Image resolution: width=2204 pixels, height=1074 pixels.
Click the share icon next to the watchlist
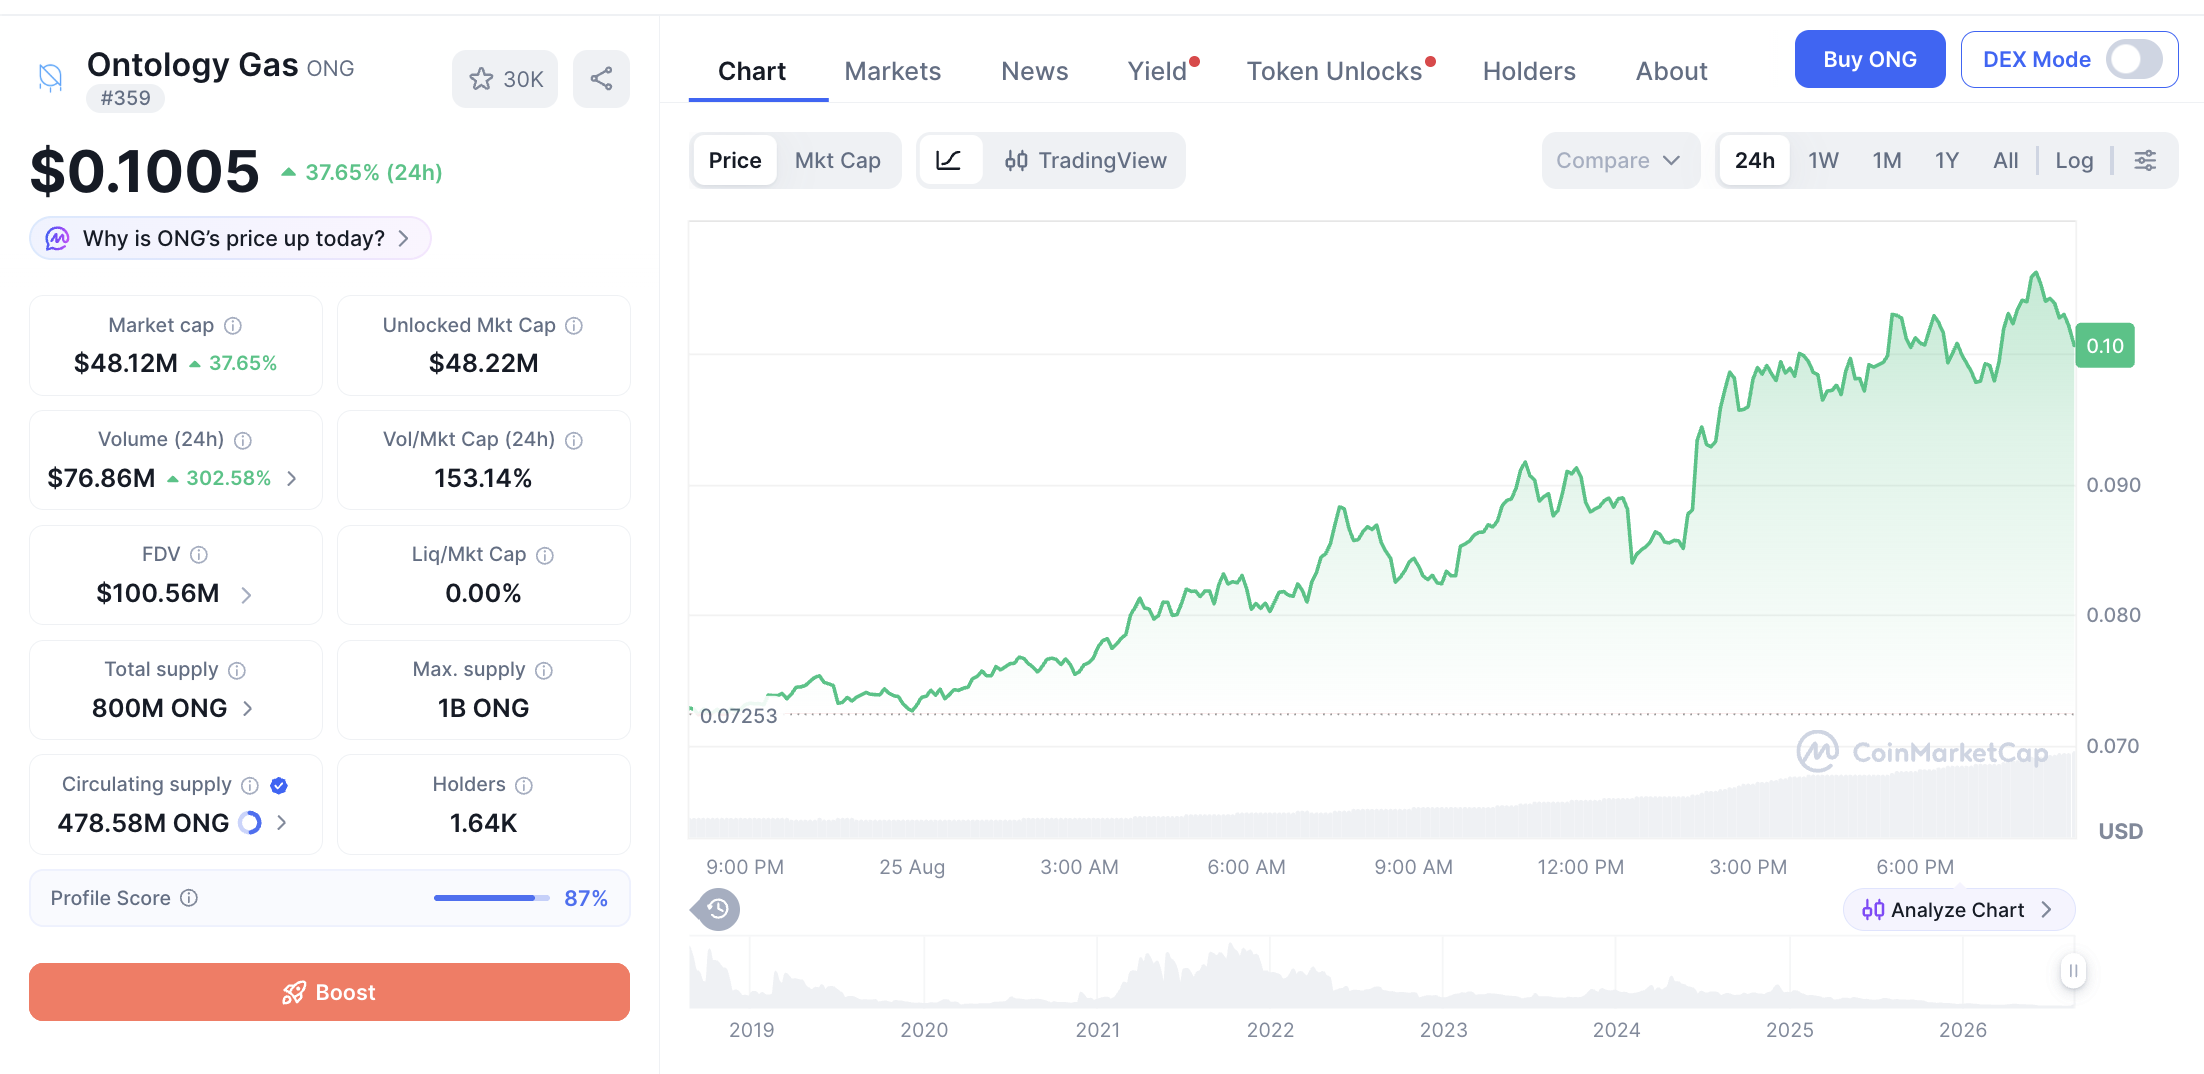point(601,79)
